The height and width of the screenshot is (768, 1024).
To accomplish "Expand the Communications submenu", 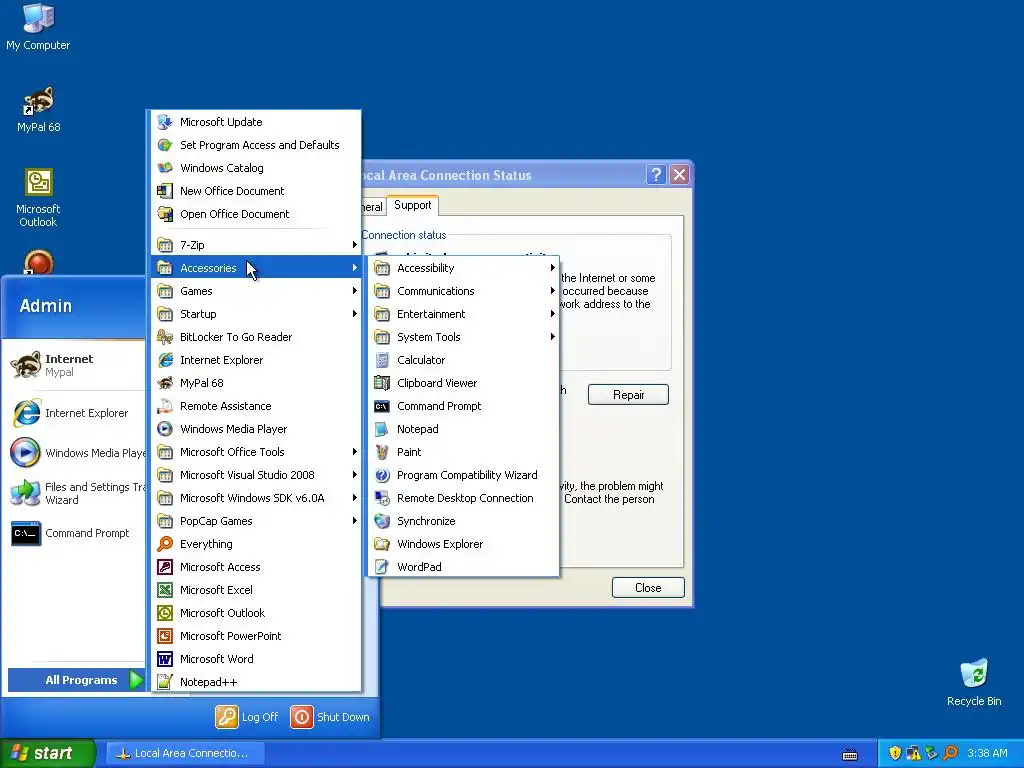I will tap(464, 291).
